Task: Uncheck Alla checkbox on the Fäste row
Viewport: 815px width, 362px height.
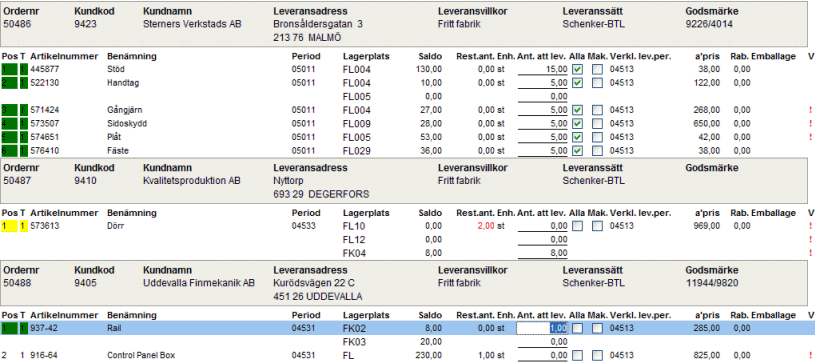Action: (x=577, y=151)
